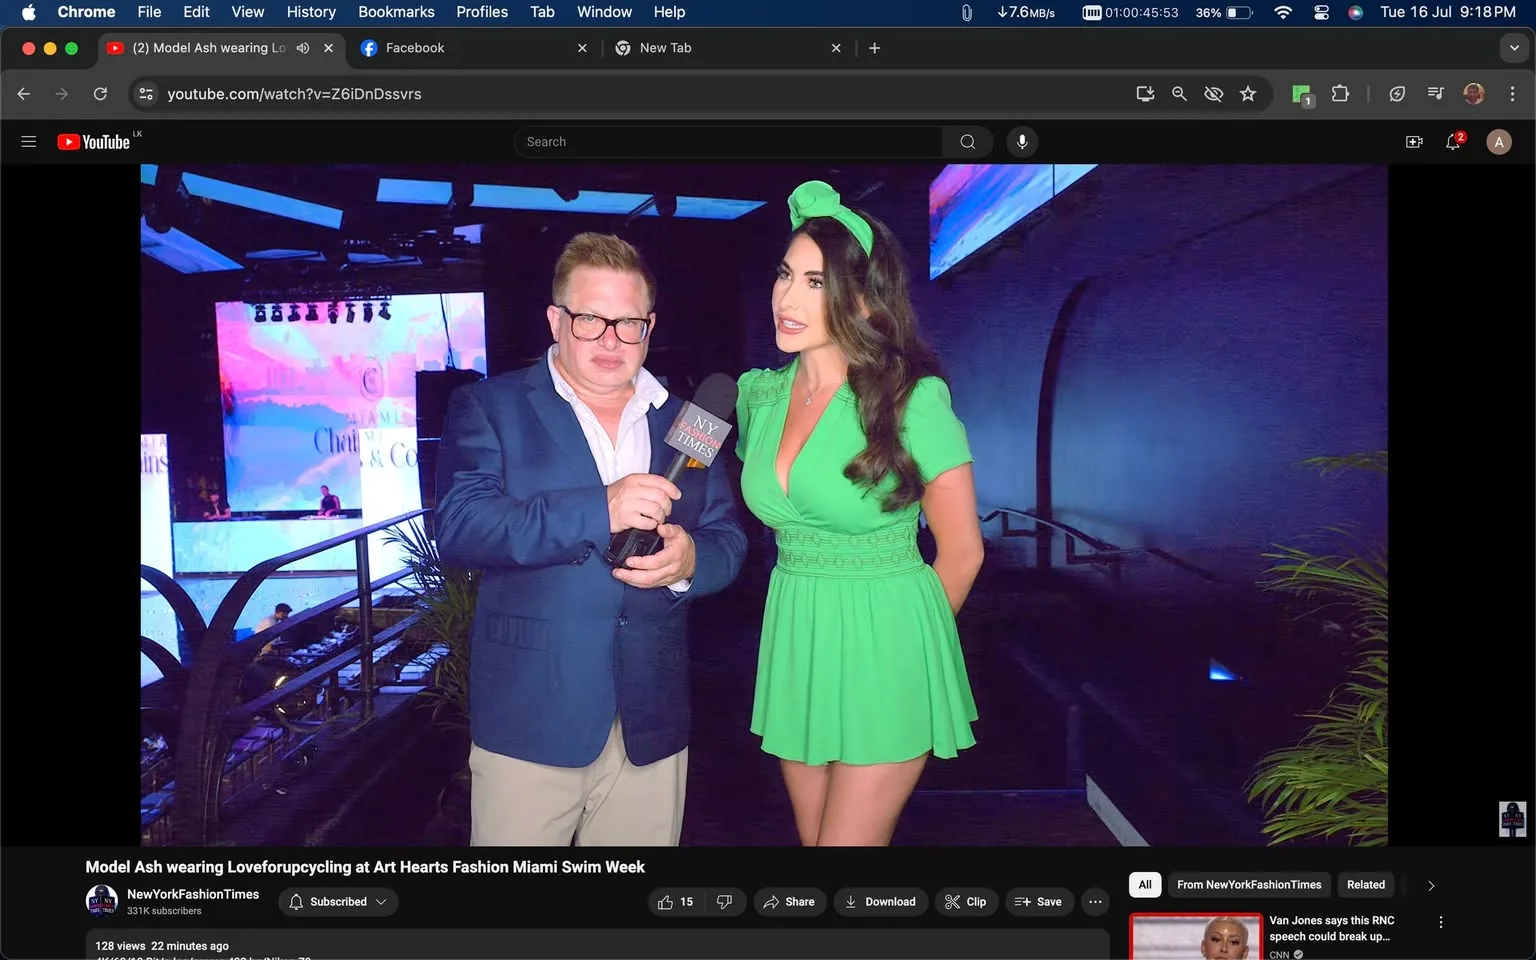Image resolution: width=1536 pixels, height=960 pixels.
Task: Toggle the dislike button
Action: 724,901
